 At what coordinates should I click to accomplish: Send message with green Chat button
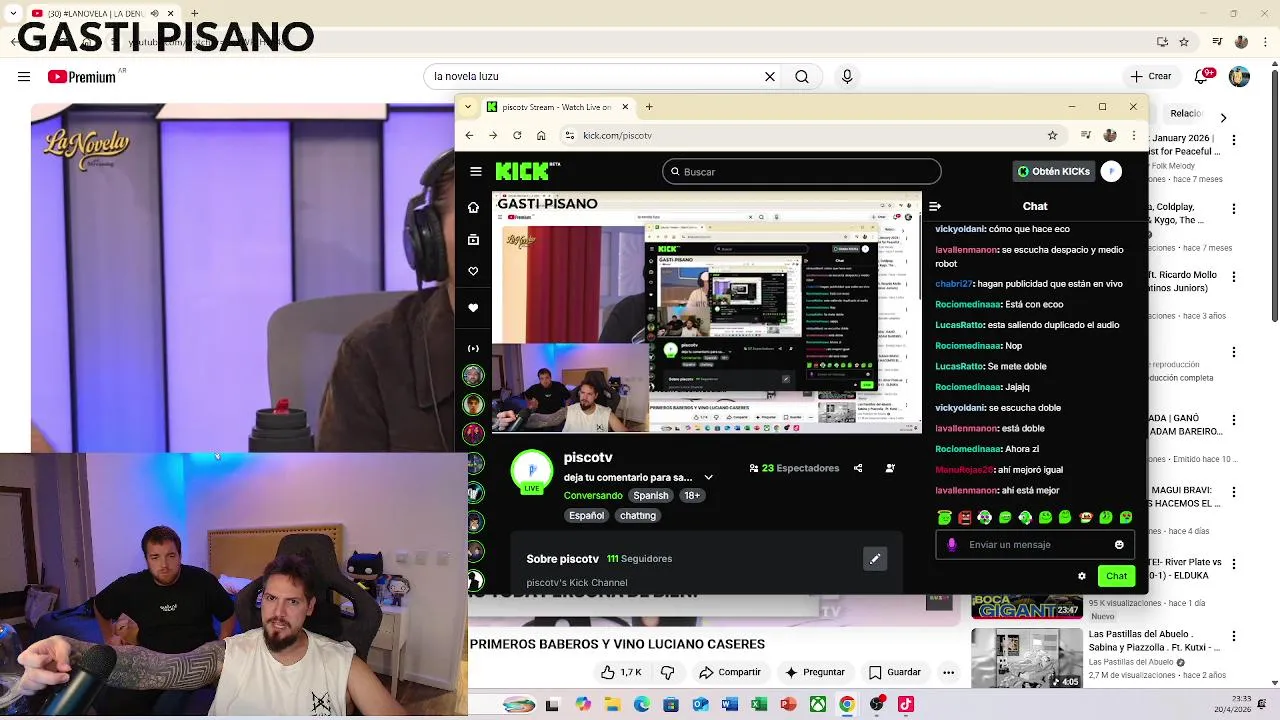point(1116,576)
